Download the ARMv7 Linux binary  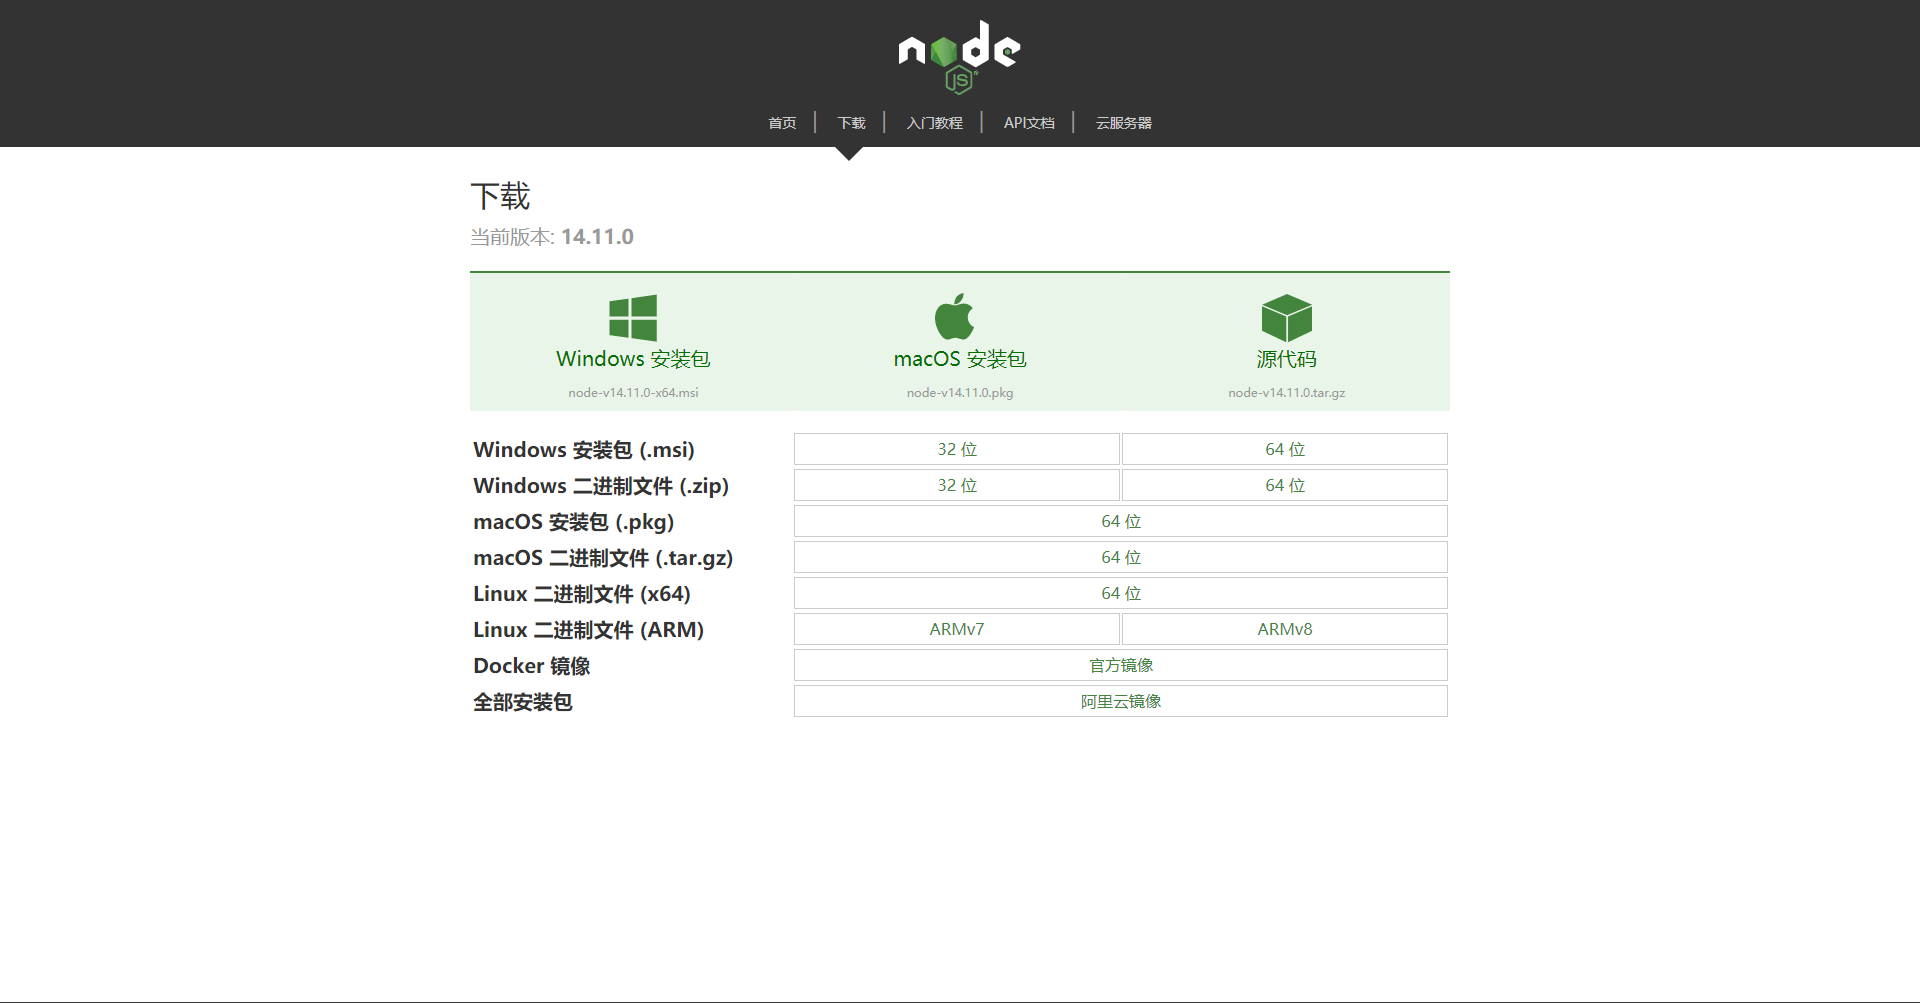[x=957, y=629]
